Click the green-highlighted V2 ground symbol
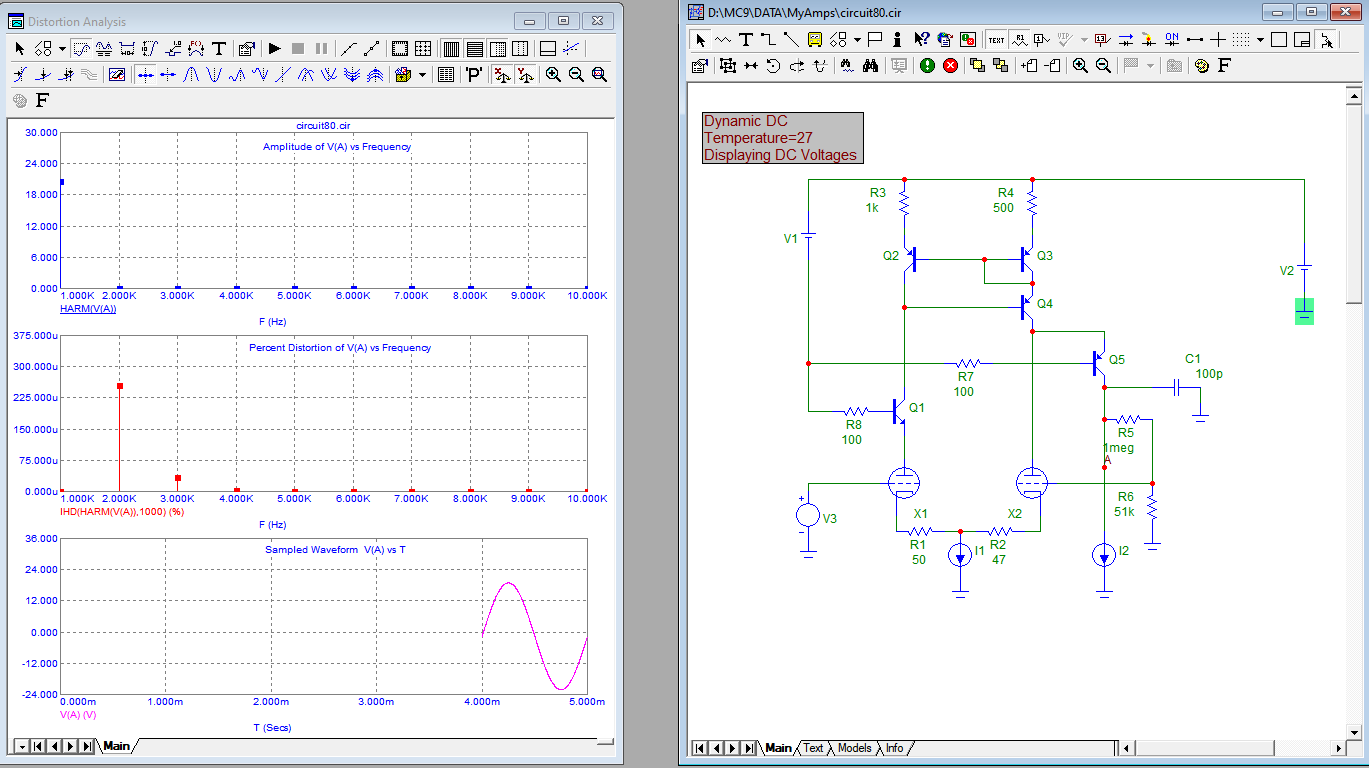The image size is (1369, 768). 1304,310
